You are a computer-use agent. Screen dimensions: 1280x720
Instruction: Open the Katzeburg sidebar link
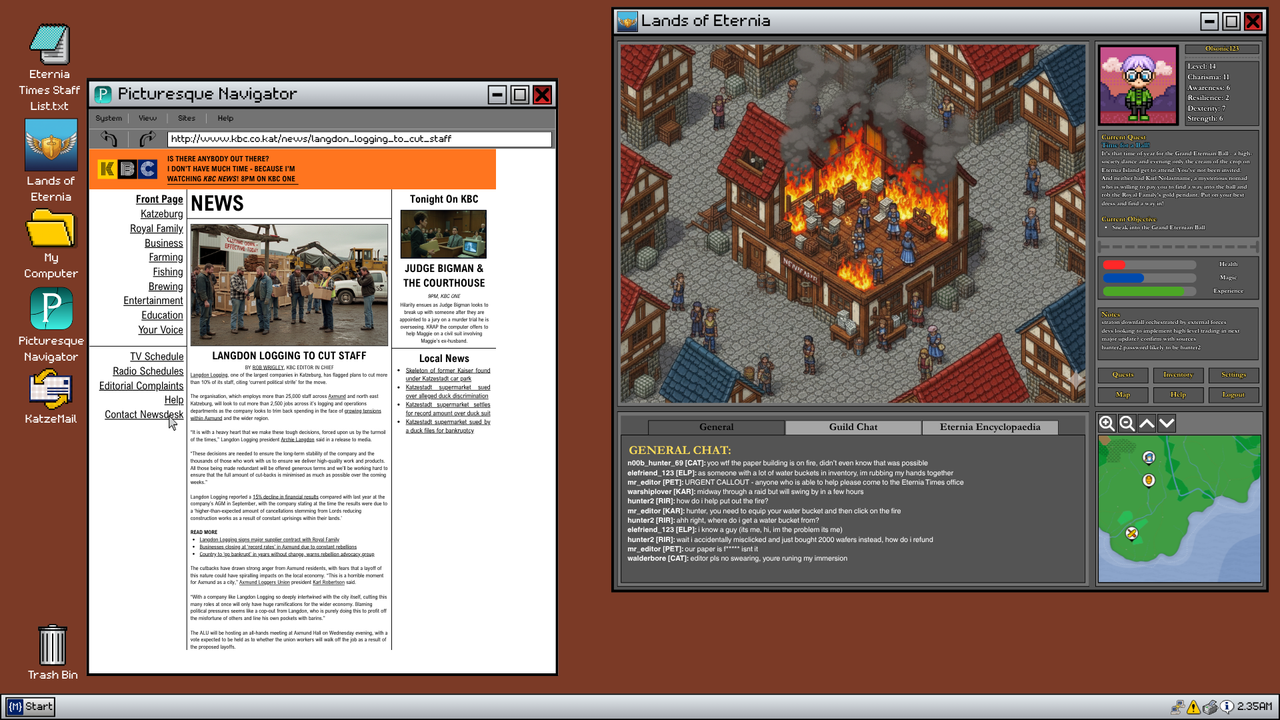pyautogui.click(x=161, y=214)
